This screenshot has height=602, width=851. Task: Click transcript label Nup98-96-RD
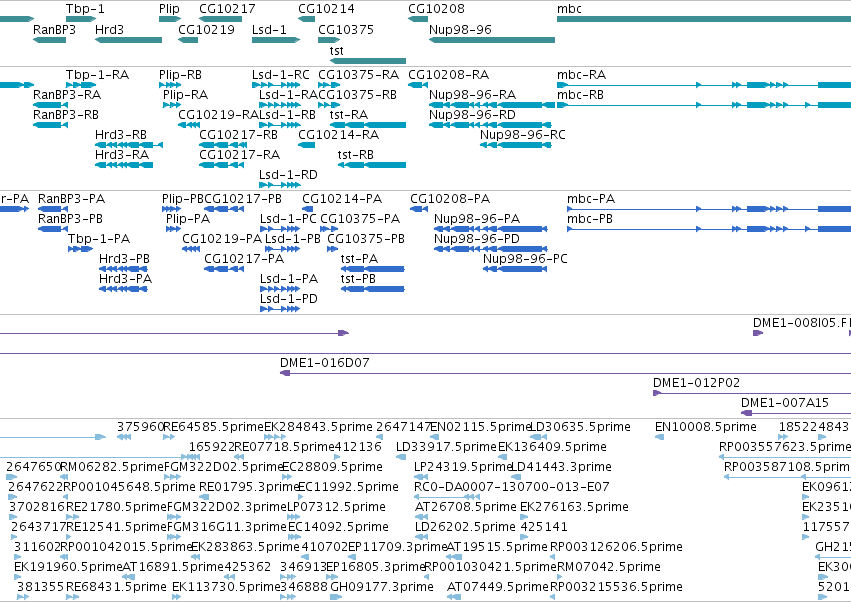tap(472, 115)
